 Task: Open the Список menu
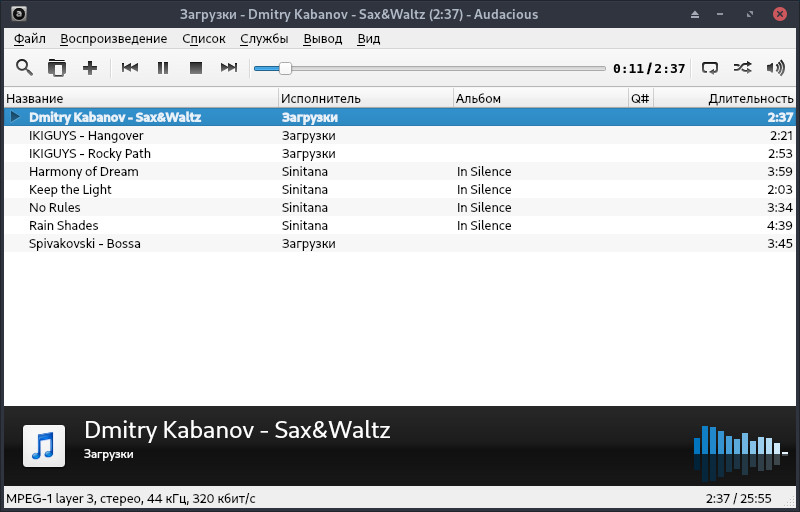coord(204,39)
